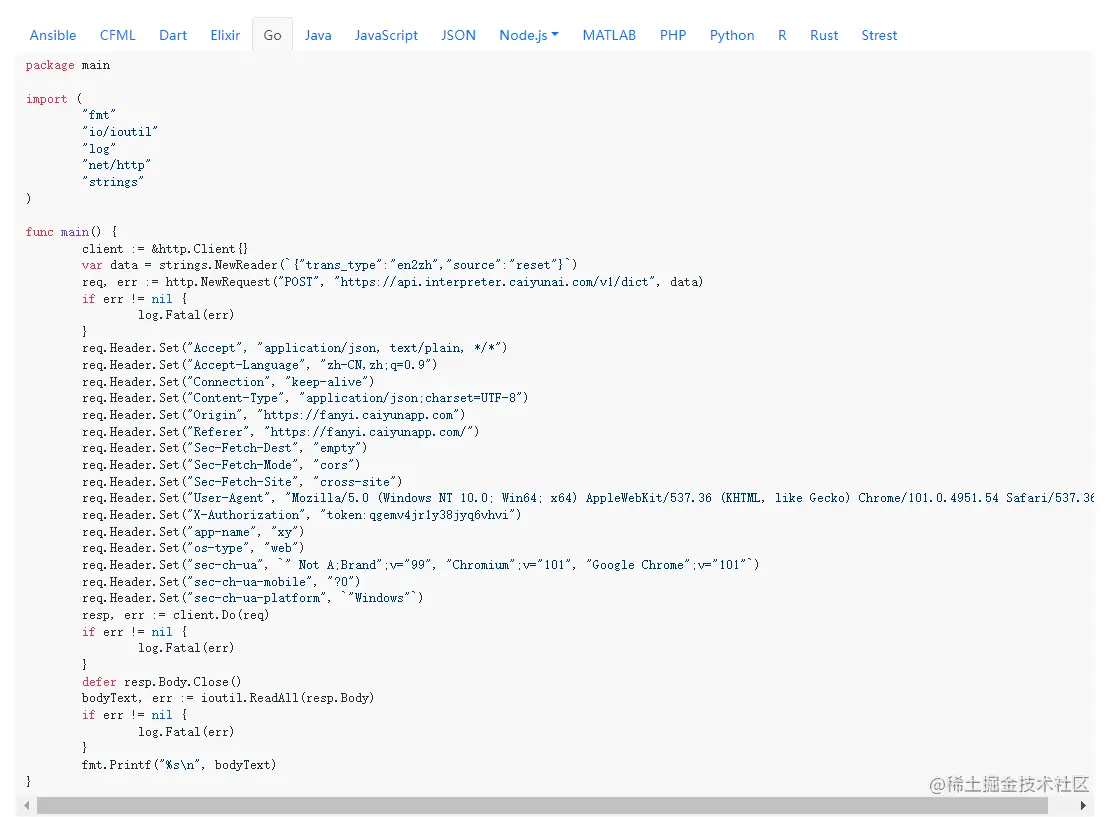Switch to the Ansible tab

click(x=52, y=35)
